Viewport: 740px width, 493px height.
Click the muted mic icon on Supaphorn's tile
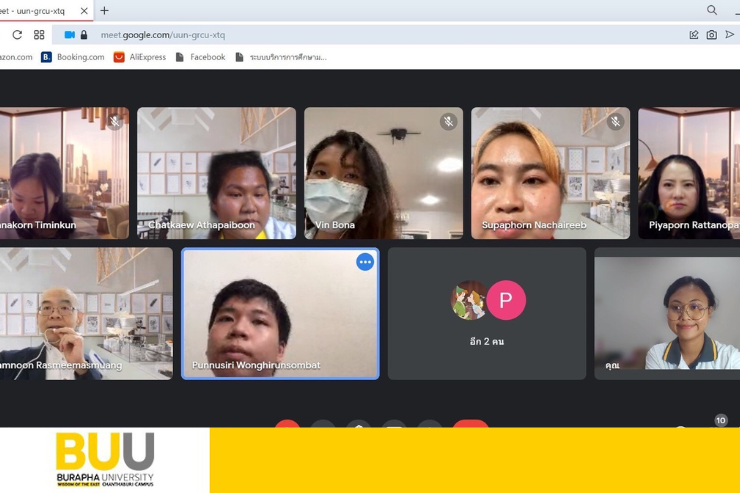coord(615,122)
